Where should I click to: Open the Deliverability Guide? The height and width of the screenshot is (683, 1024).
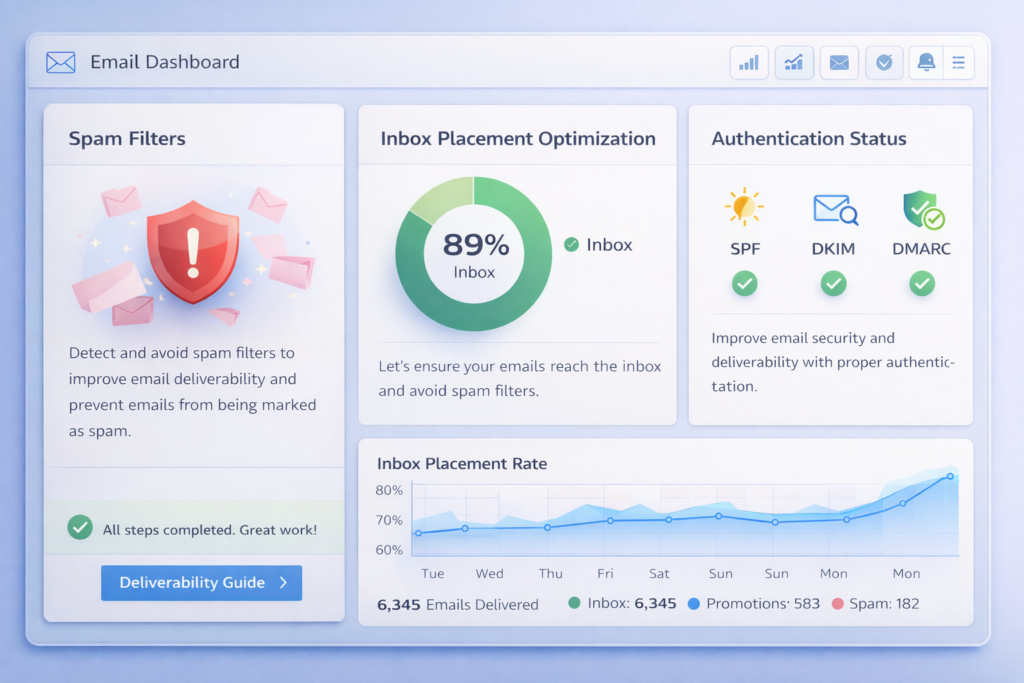[201, 582]
